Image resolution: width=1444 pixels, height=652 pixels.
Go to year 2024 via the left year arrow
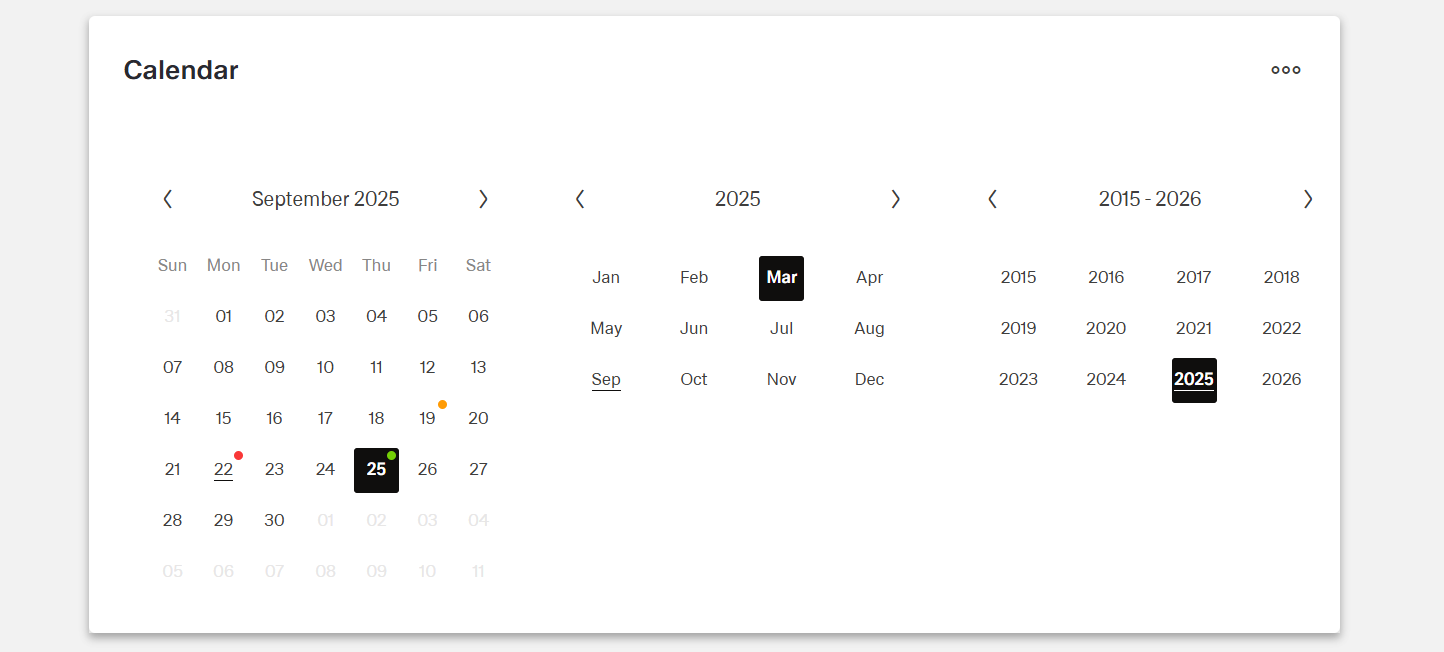click(x=580, y=199)
